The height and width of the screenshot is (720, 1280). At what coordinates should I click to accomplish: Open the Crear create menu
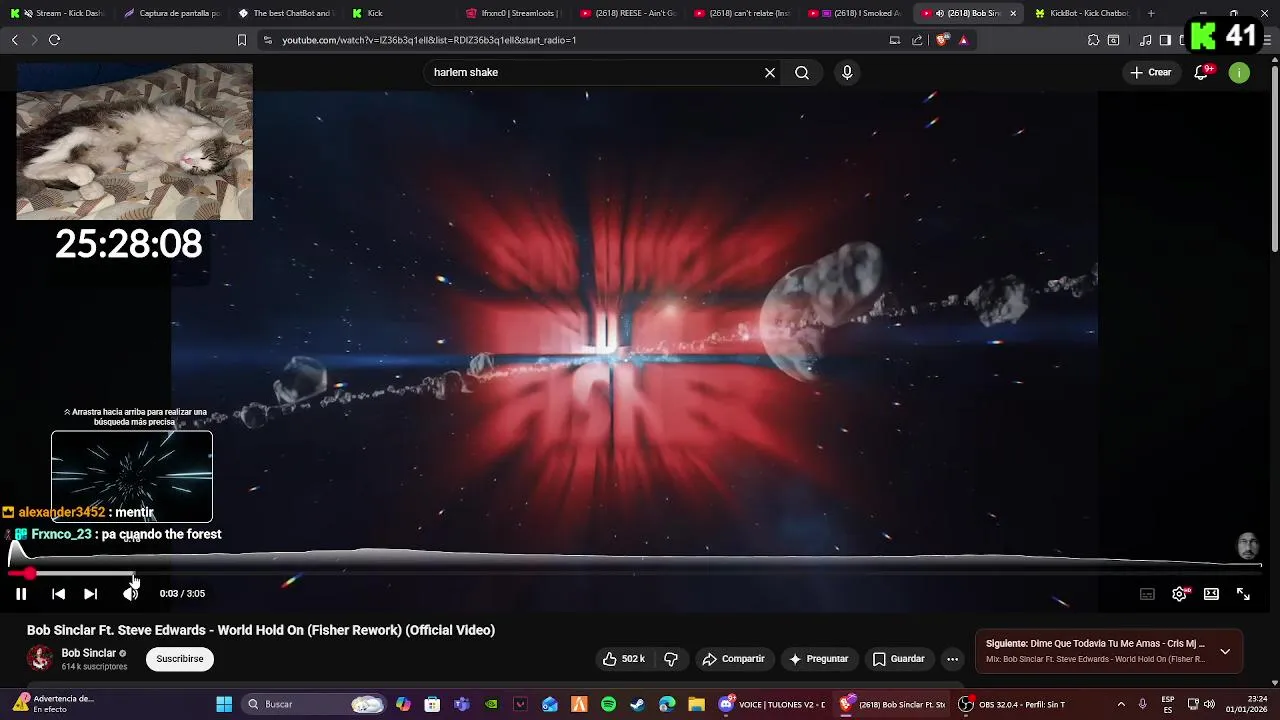click(x=1151, y=73)
